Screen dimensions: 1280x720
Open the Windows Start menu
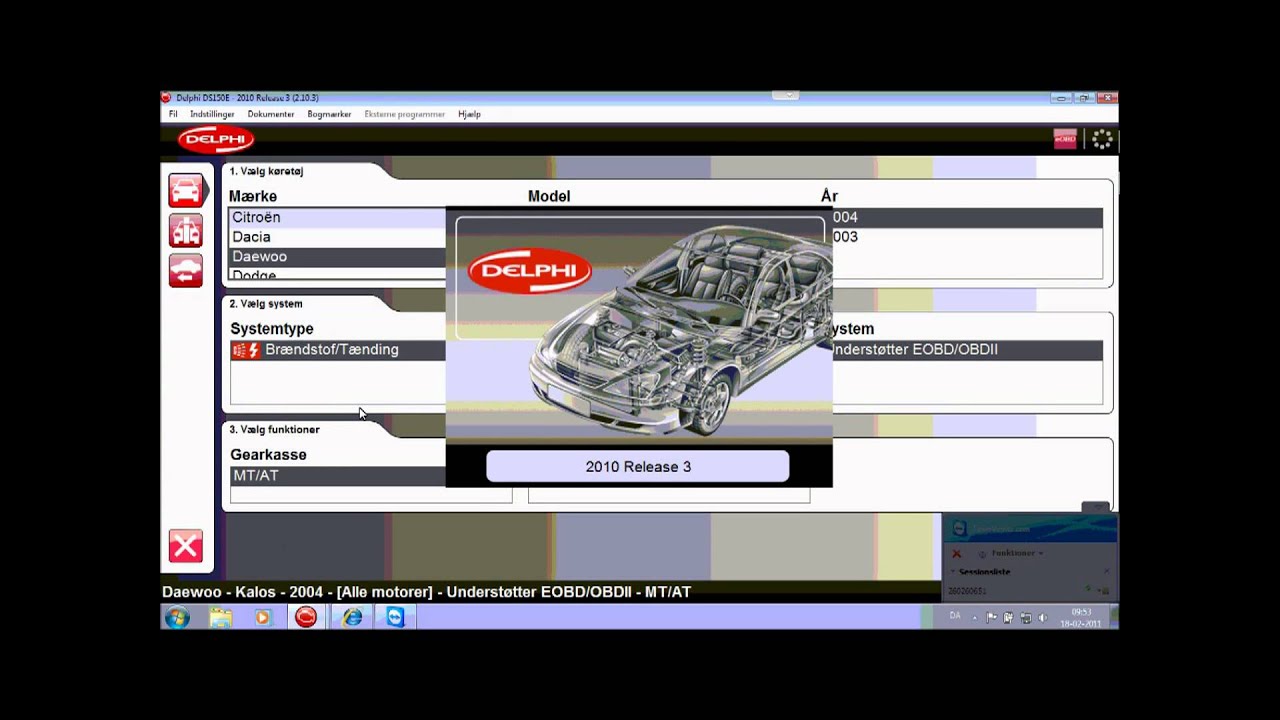177,618
